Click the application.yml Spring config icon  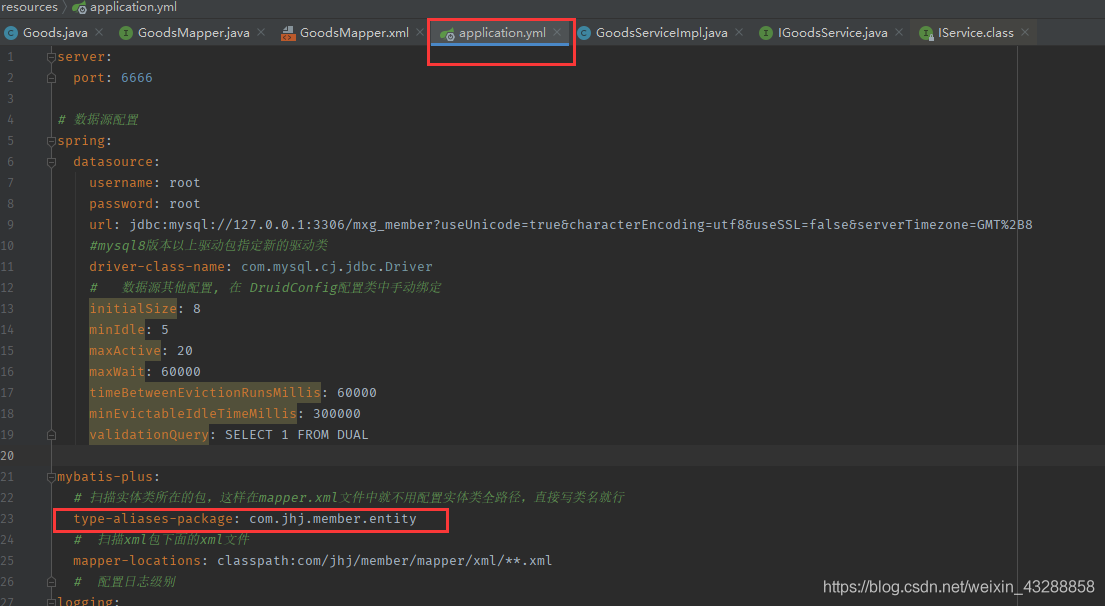(x=447, y=33)
